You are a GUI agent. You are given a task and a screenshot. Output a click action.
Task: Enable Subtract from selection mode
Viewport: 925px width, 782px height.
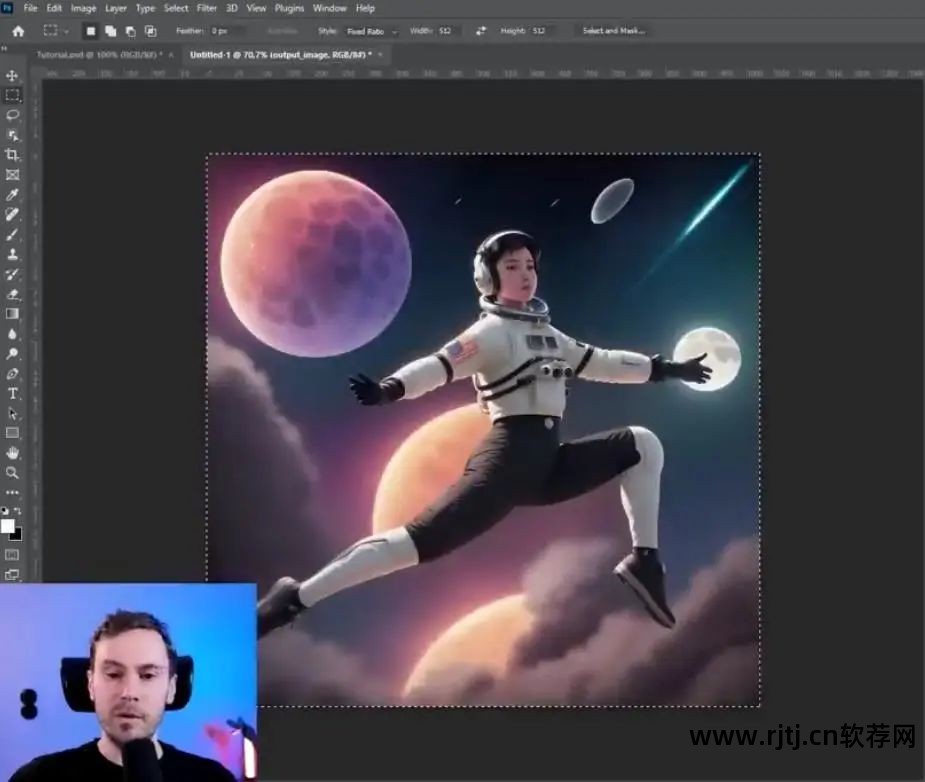click(130, 31)
